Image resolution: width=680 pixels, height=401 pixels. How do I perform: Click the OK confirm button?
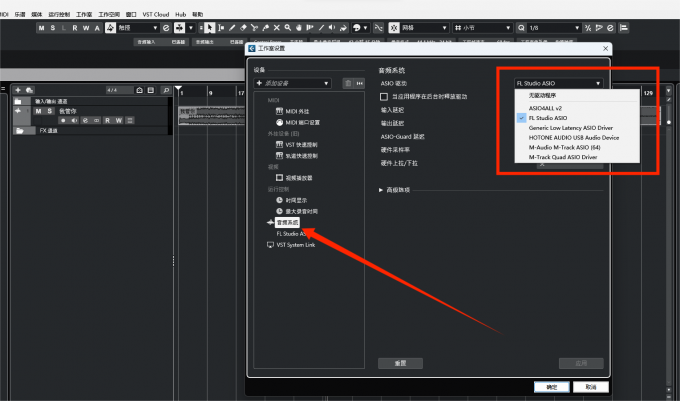(x=552, y=387)
